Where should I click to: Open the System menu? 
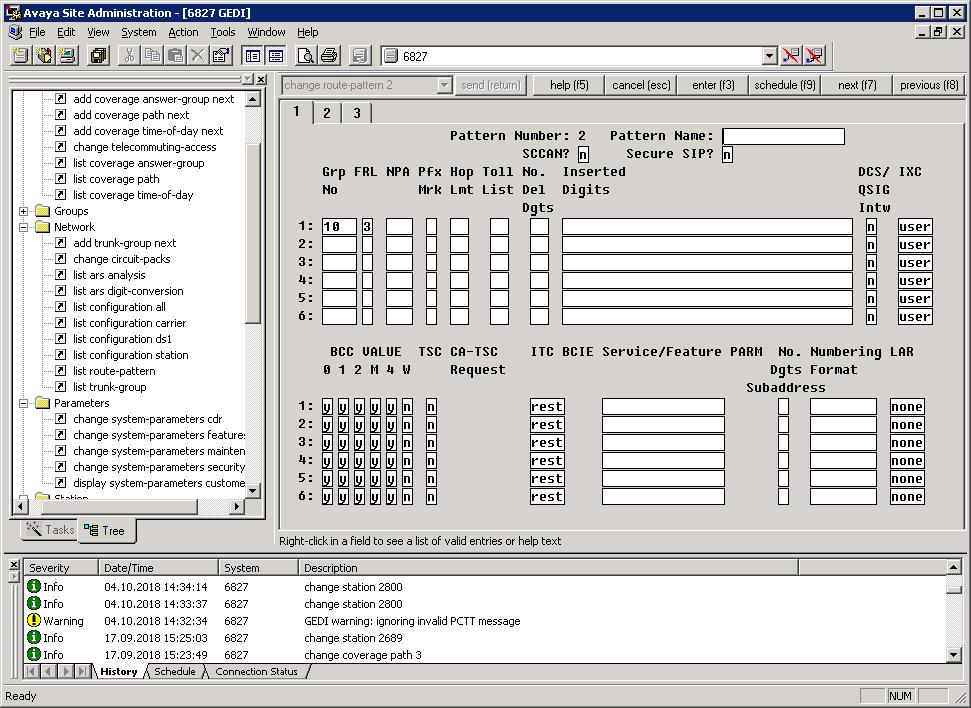(139, 32)
